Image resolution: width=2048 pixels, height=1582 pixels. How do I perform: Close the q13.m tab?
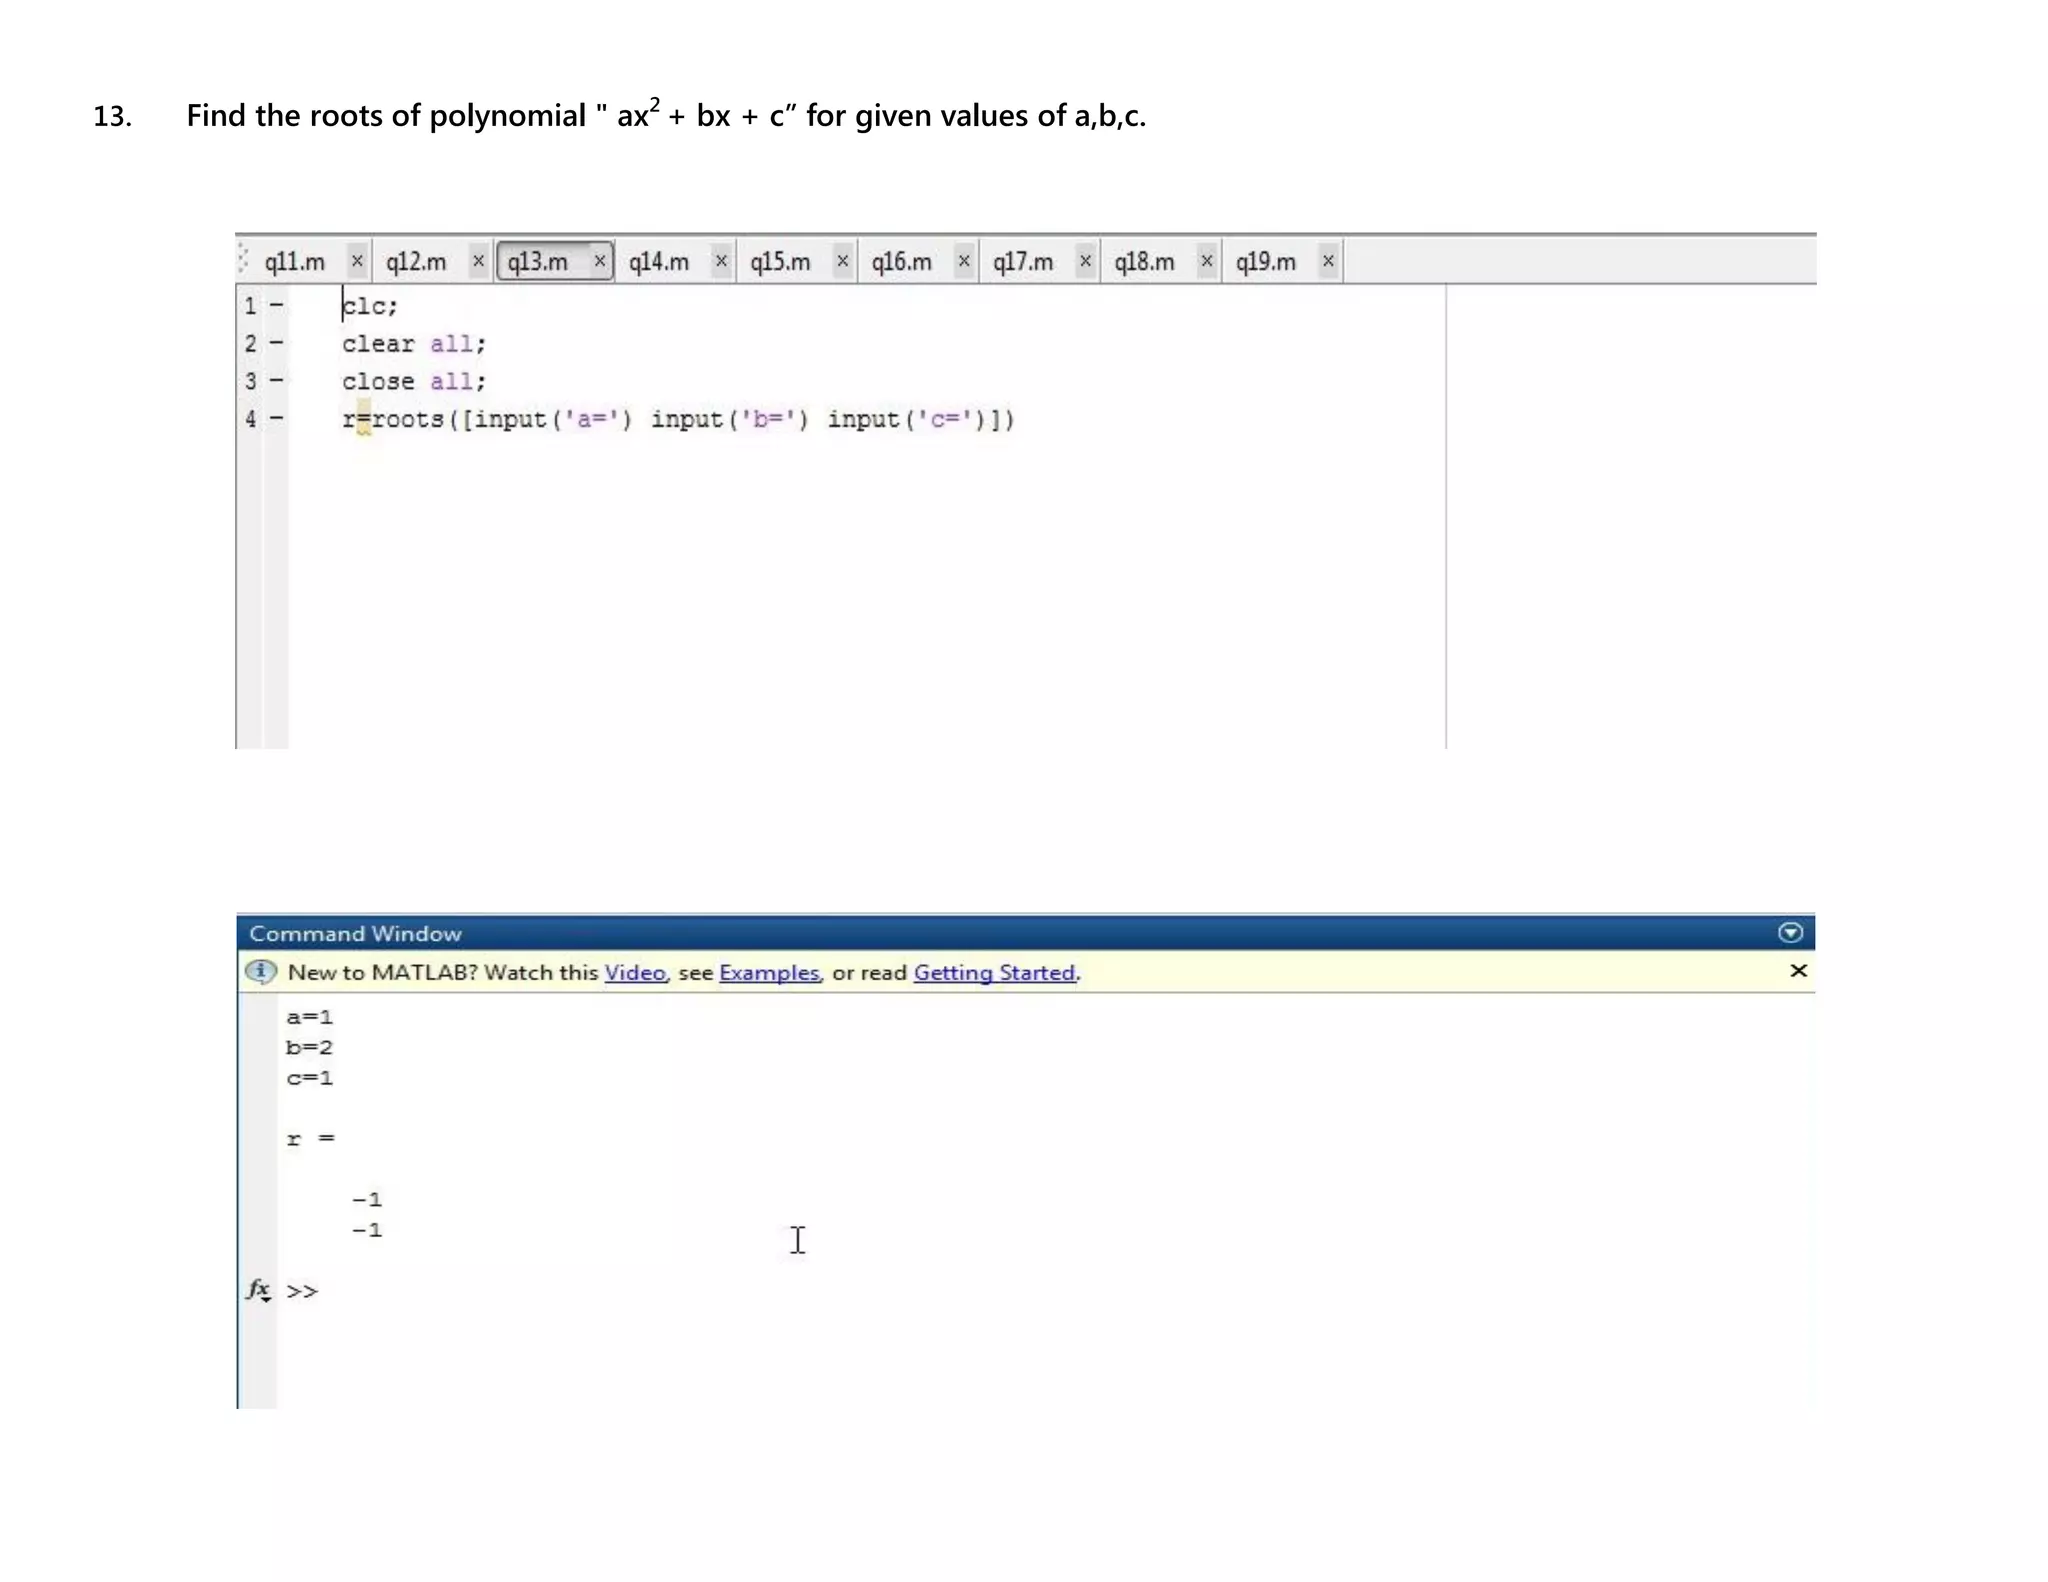point(600,261)
